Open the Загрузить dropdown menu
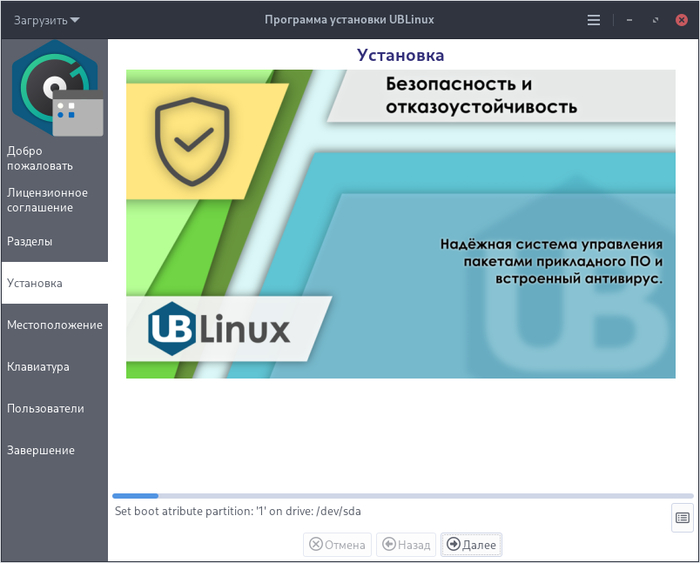The height and width of the screenshot is (563, 700). click(46, 20)
